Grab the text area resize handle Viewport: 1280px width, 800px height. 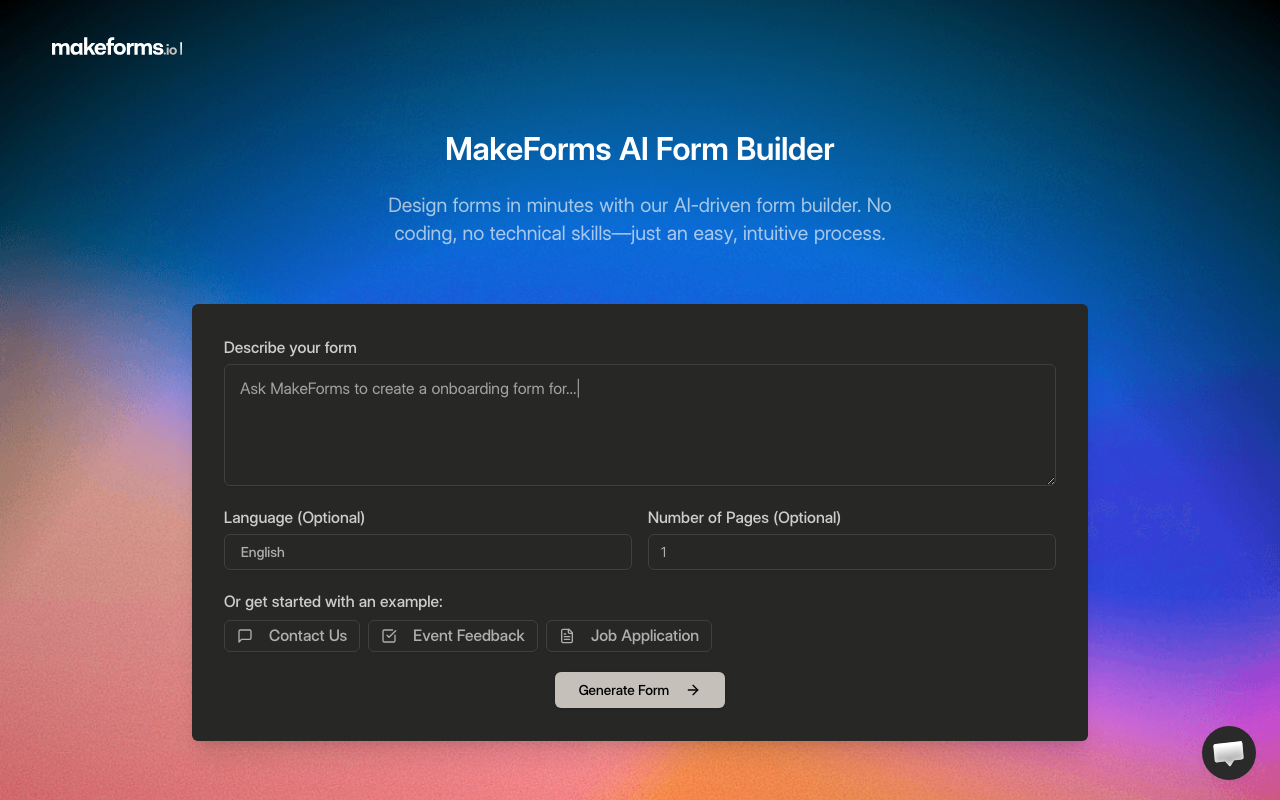coord(1049,479)
